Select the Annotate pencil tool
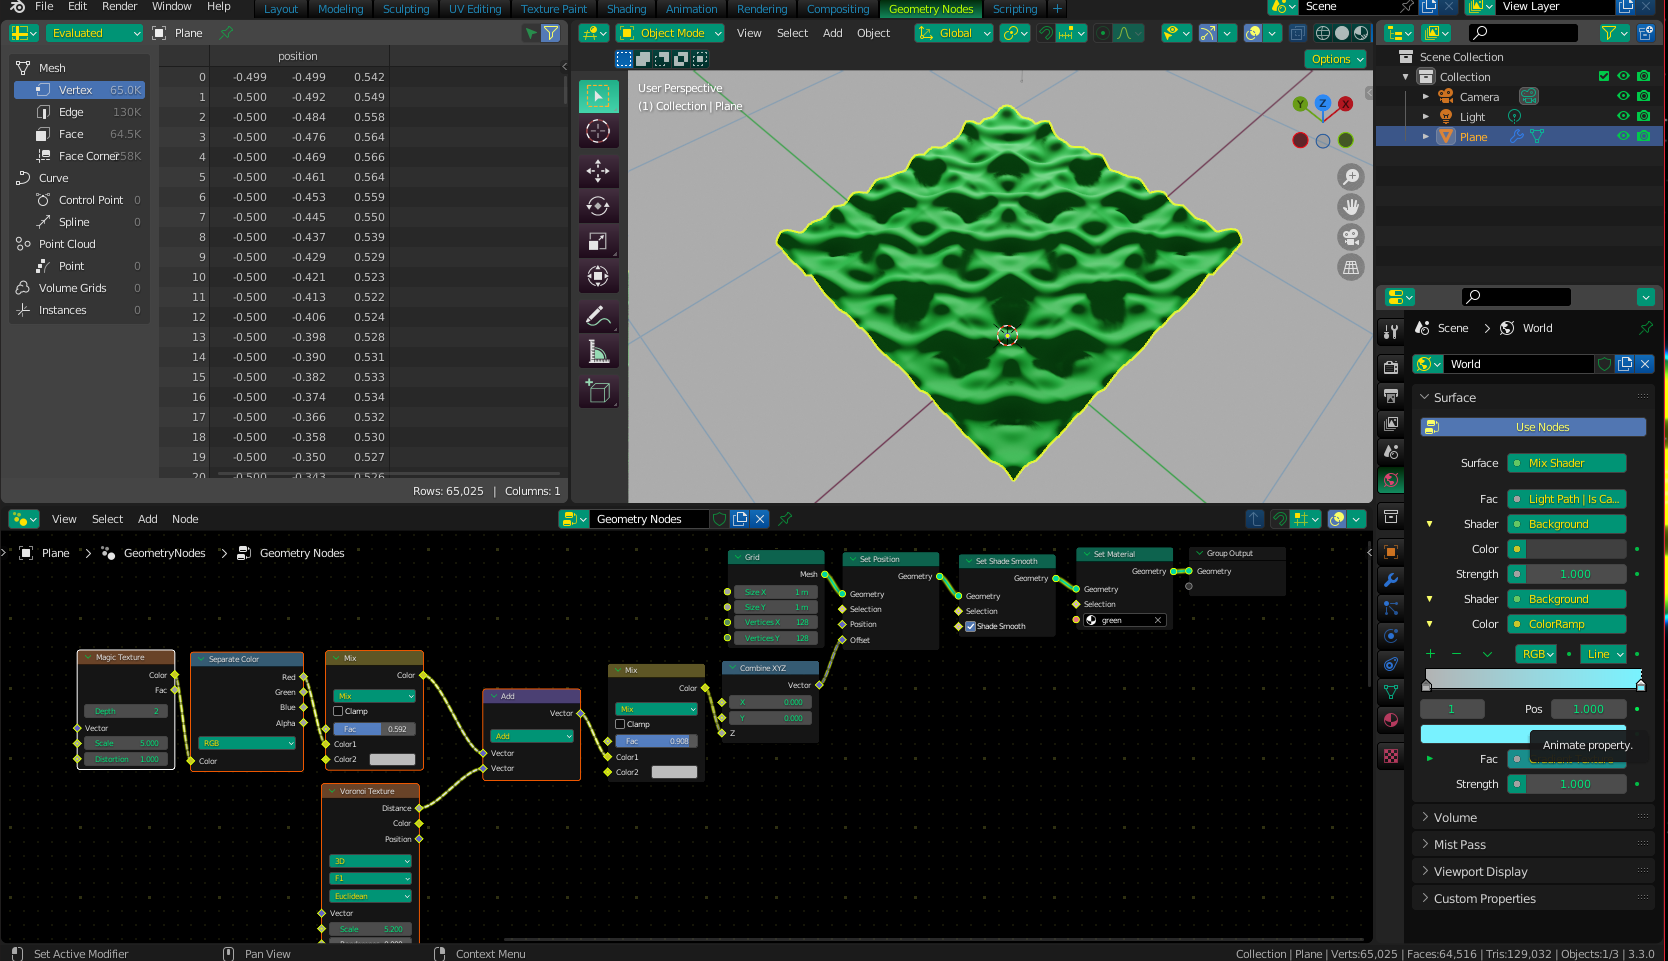The image size is (1668, 961). 598,318
